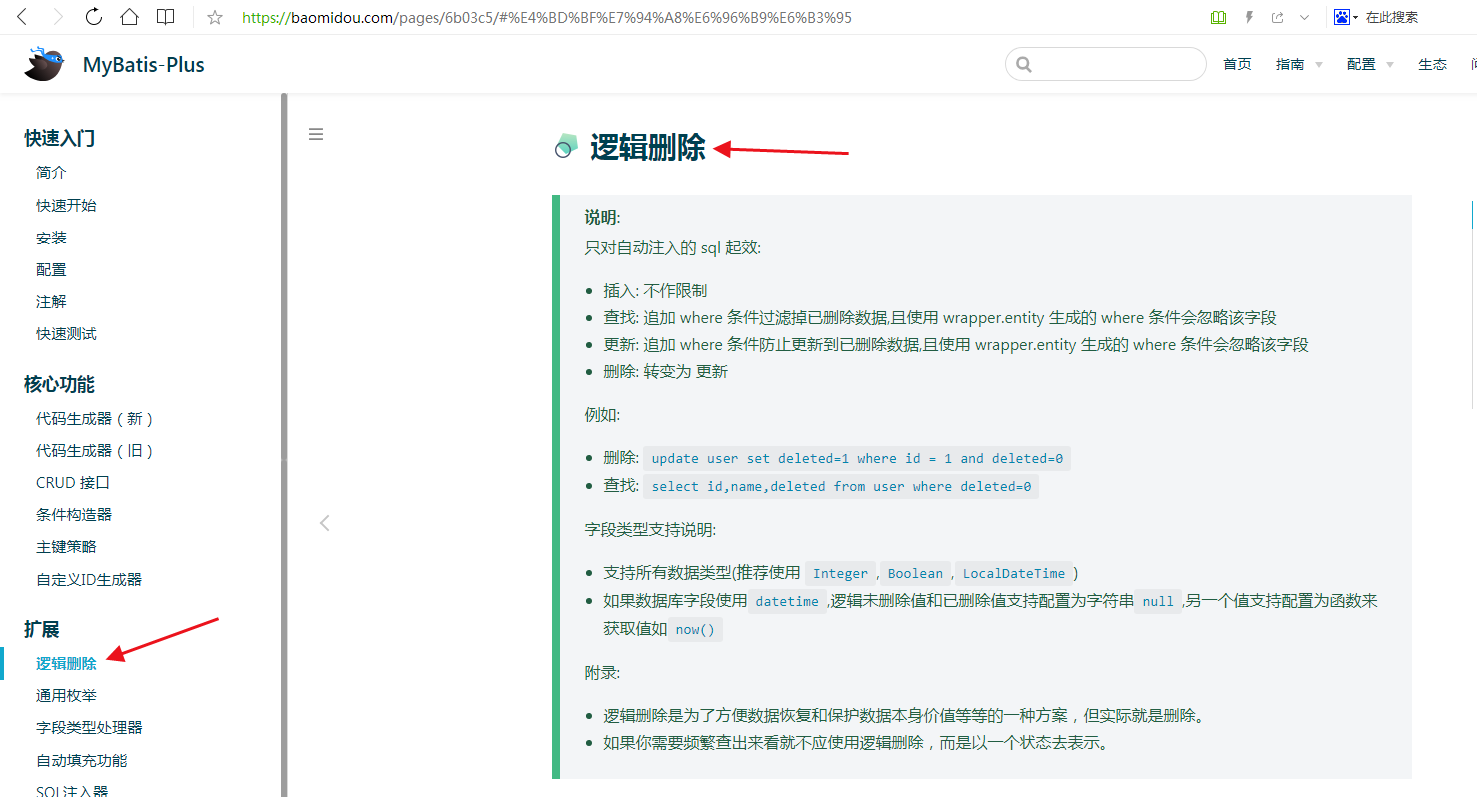Click the 删除: 转变为 更新 bullet
This screenshot has width=1477, height=797.
click(x=665, y=372)
